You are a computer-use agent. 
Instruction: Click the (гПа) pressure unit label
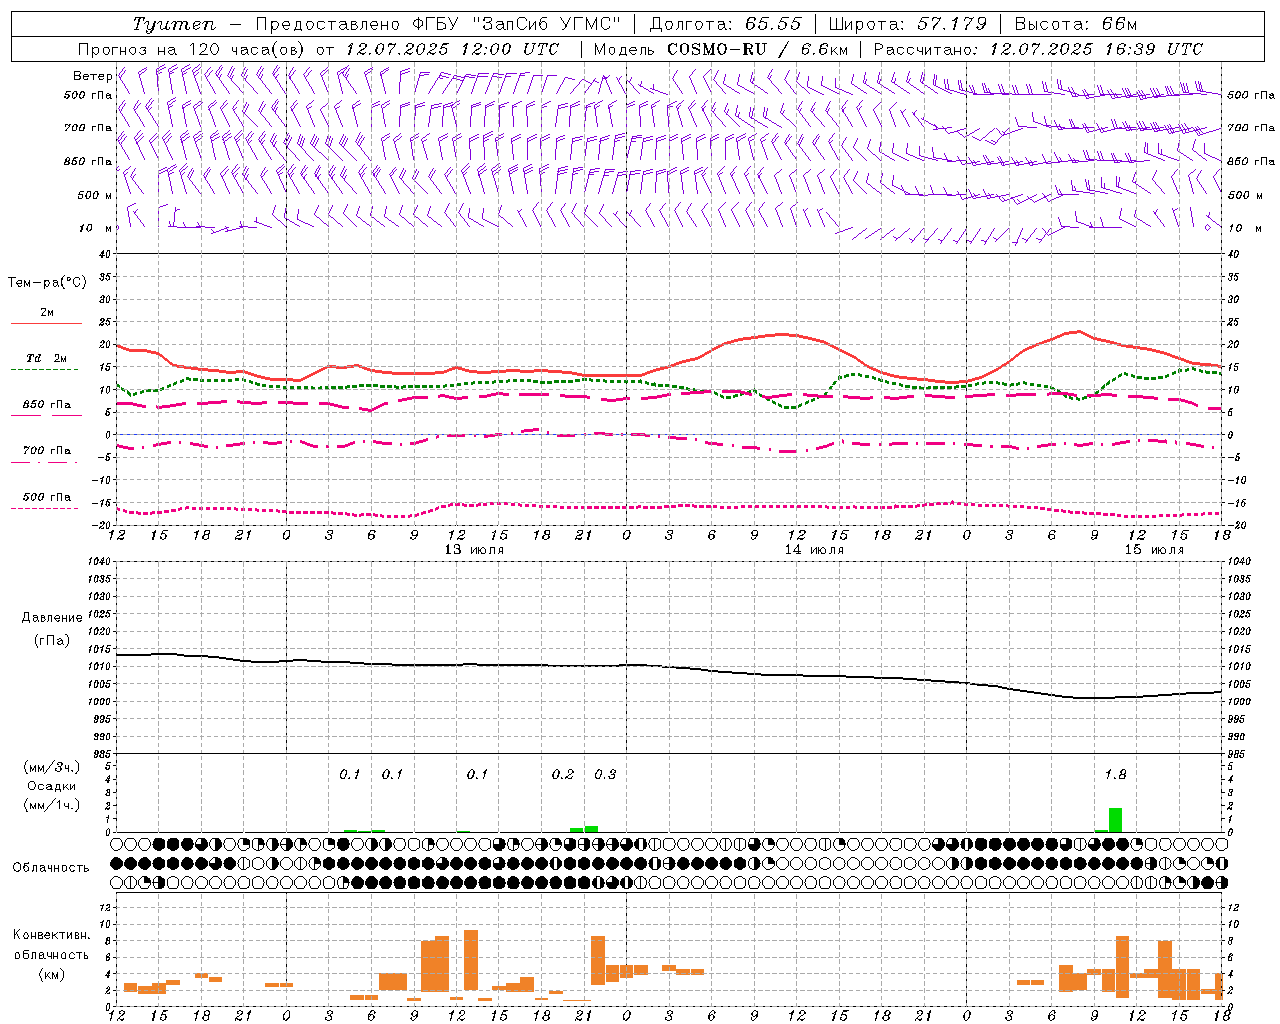[51, 640]
